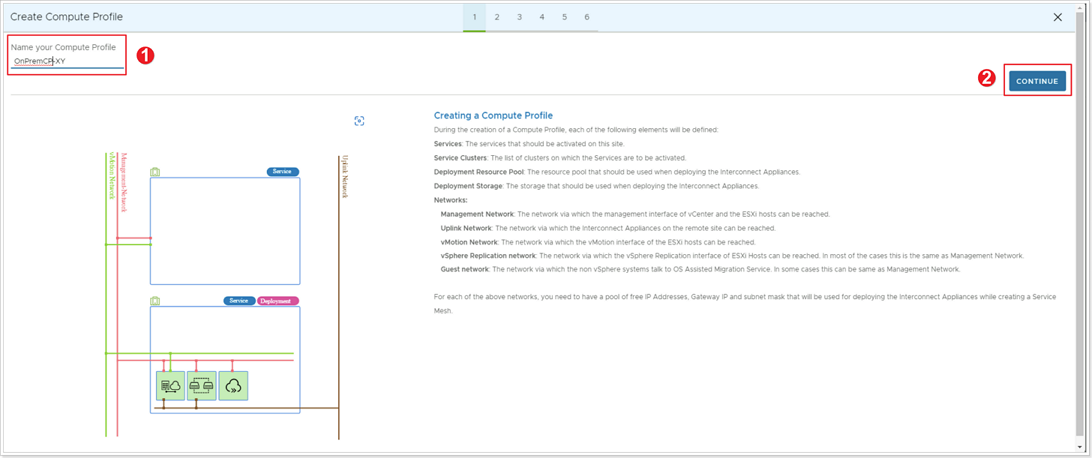
Task: Click the Service badge on the lower cluster
Action: coord(239,301)
